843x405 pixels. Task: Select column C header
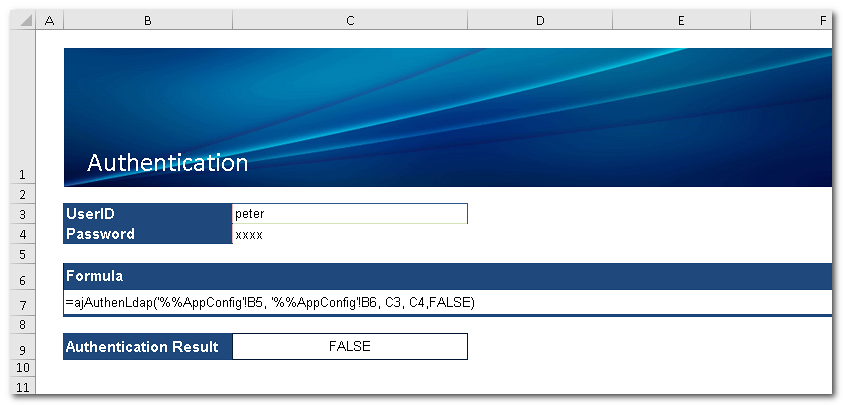click(x=350, y=20)
